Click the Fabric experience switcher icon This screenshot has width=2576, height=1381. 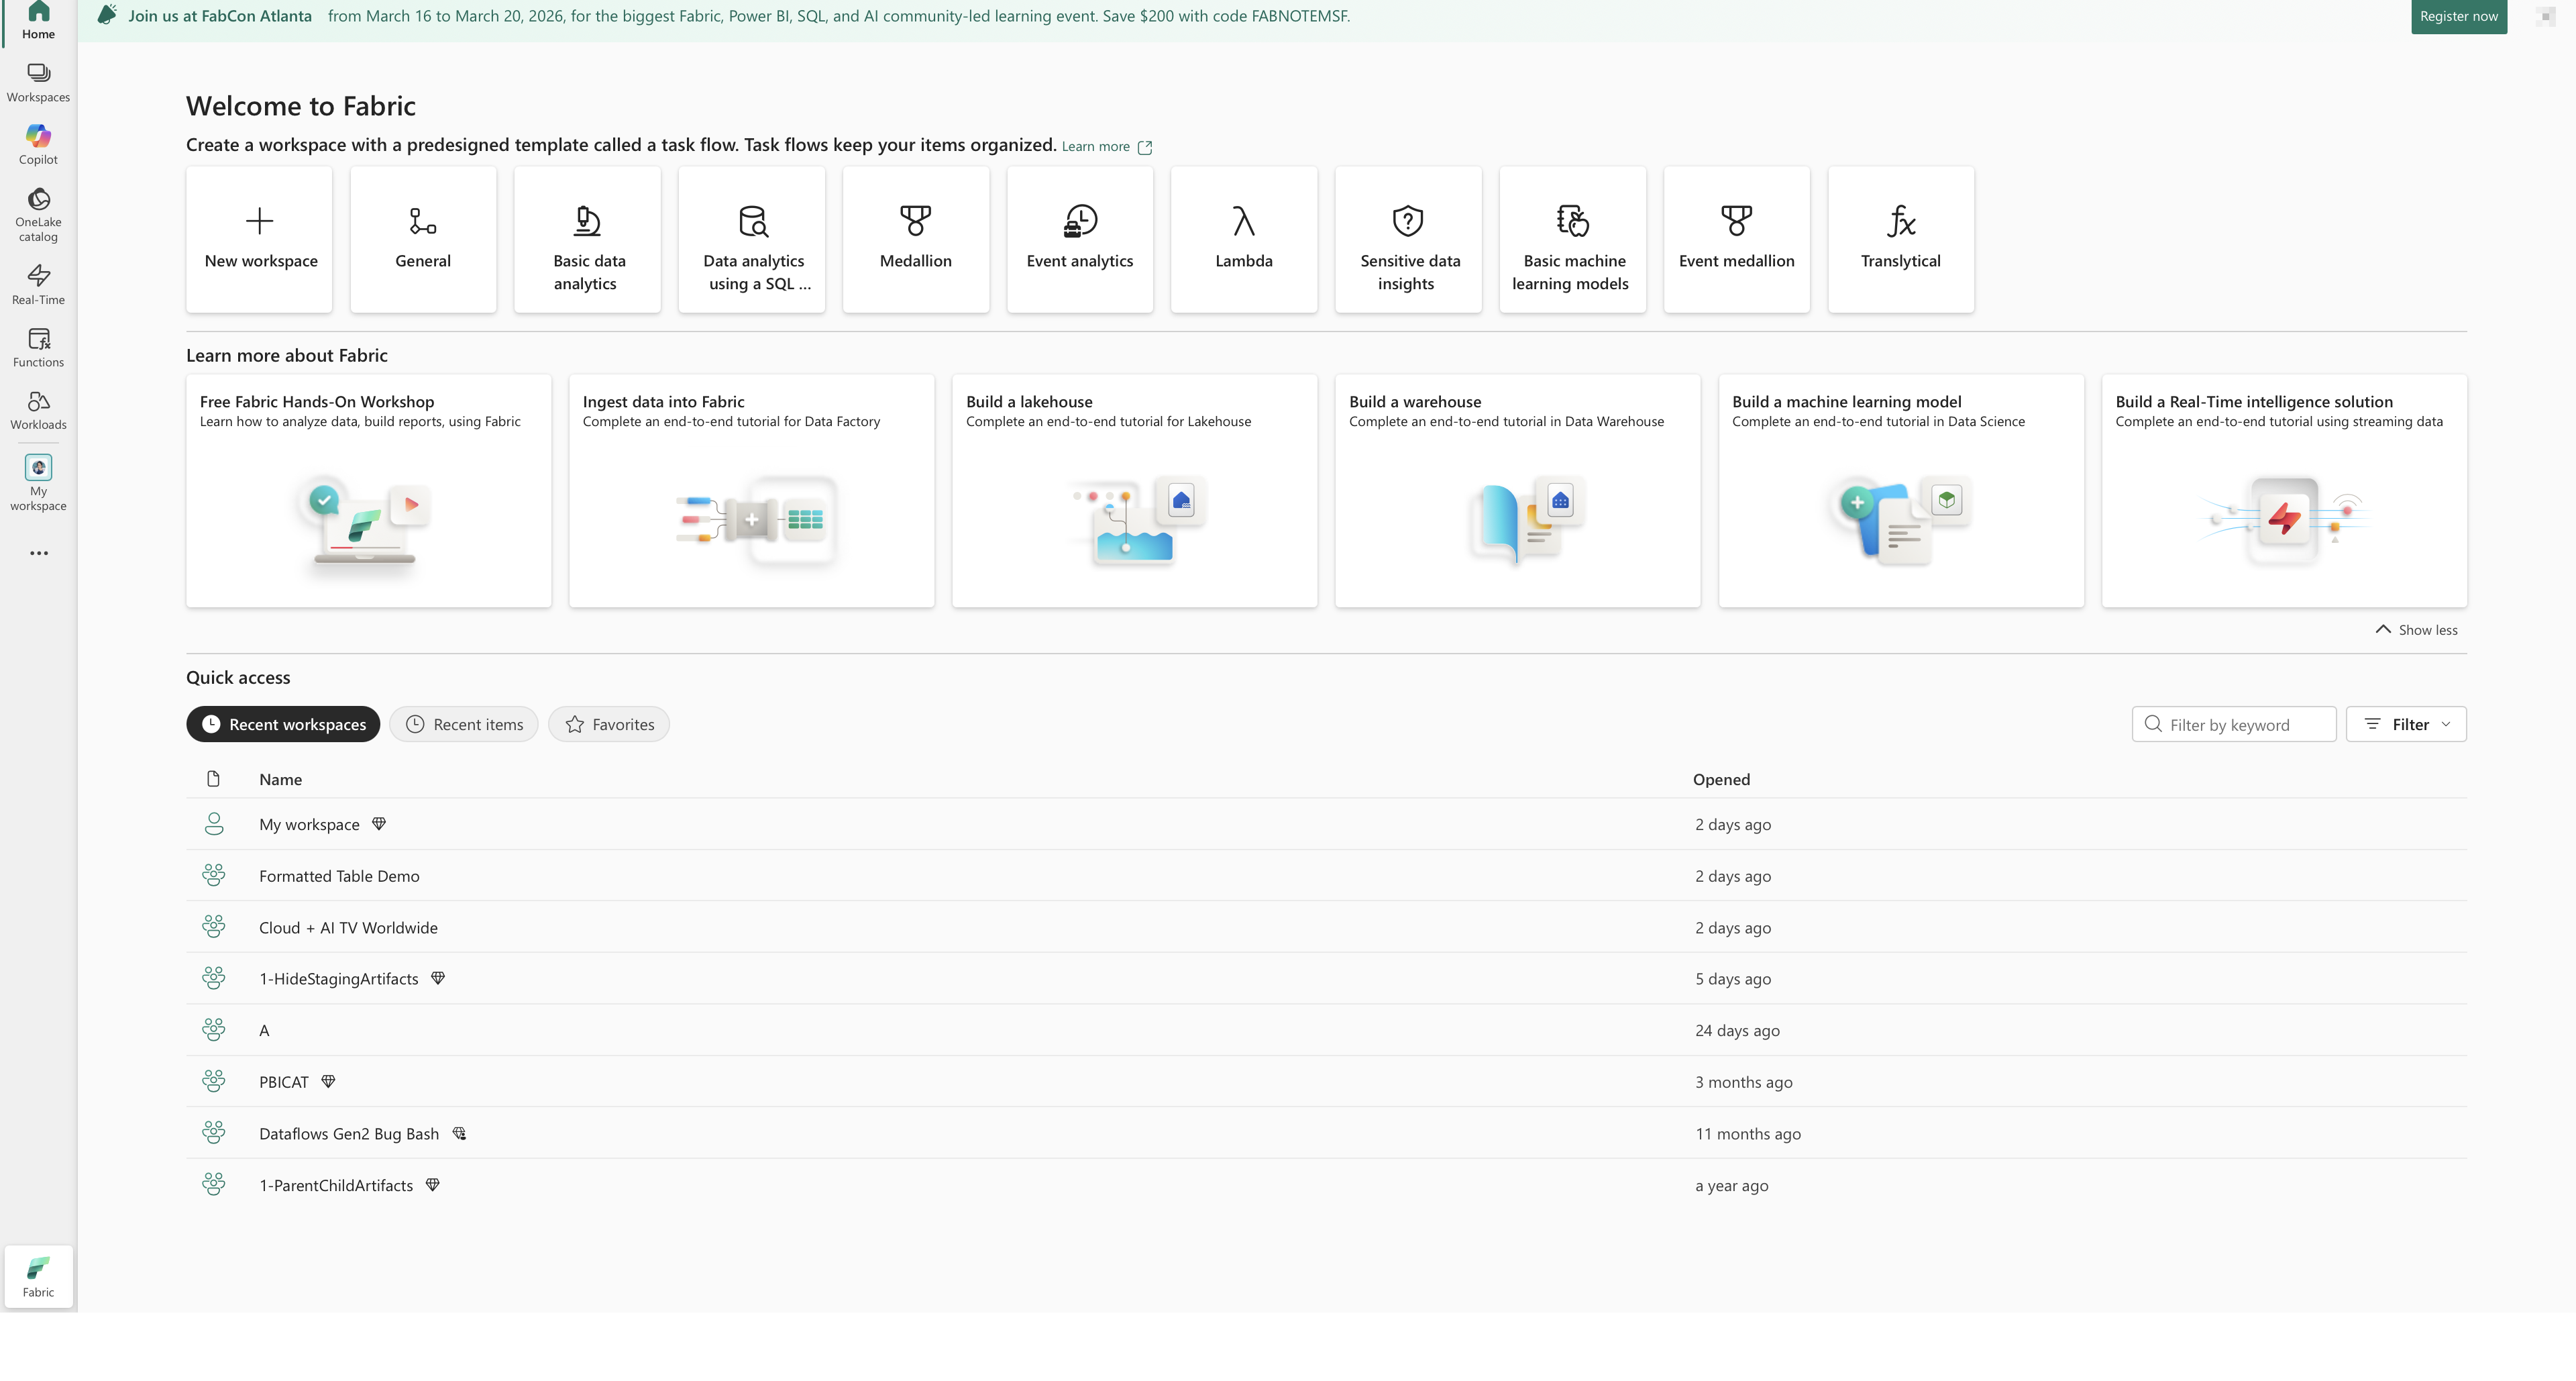click(38, 1276)
